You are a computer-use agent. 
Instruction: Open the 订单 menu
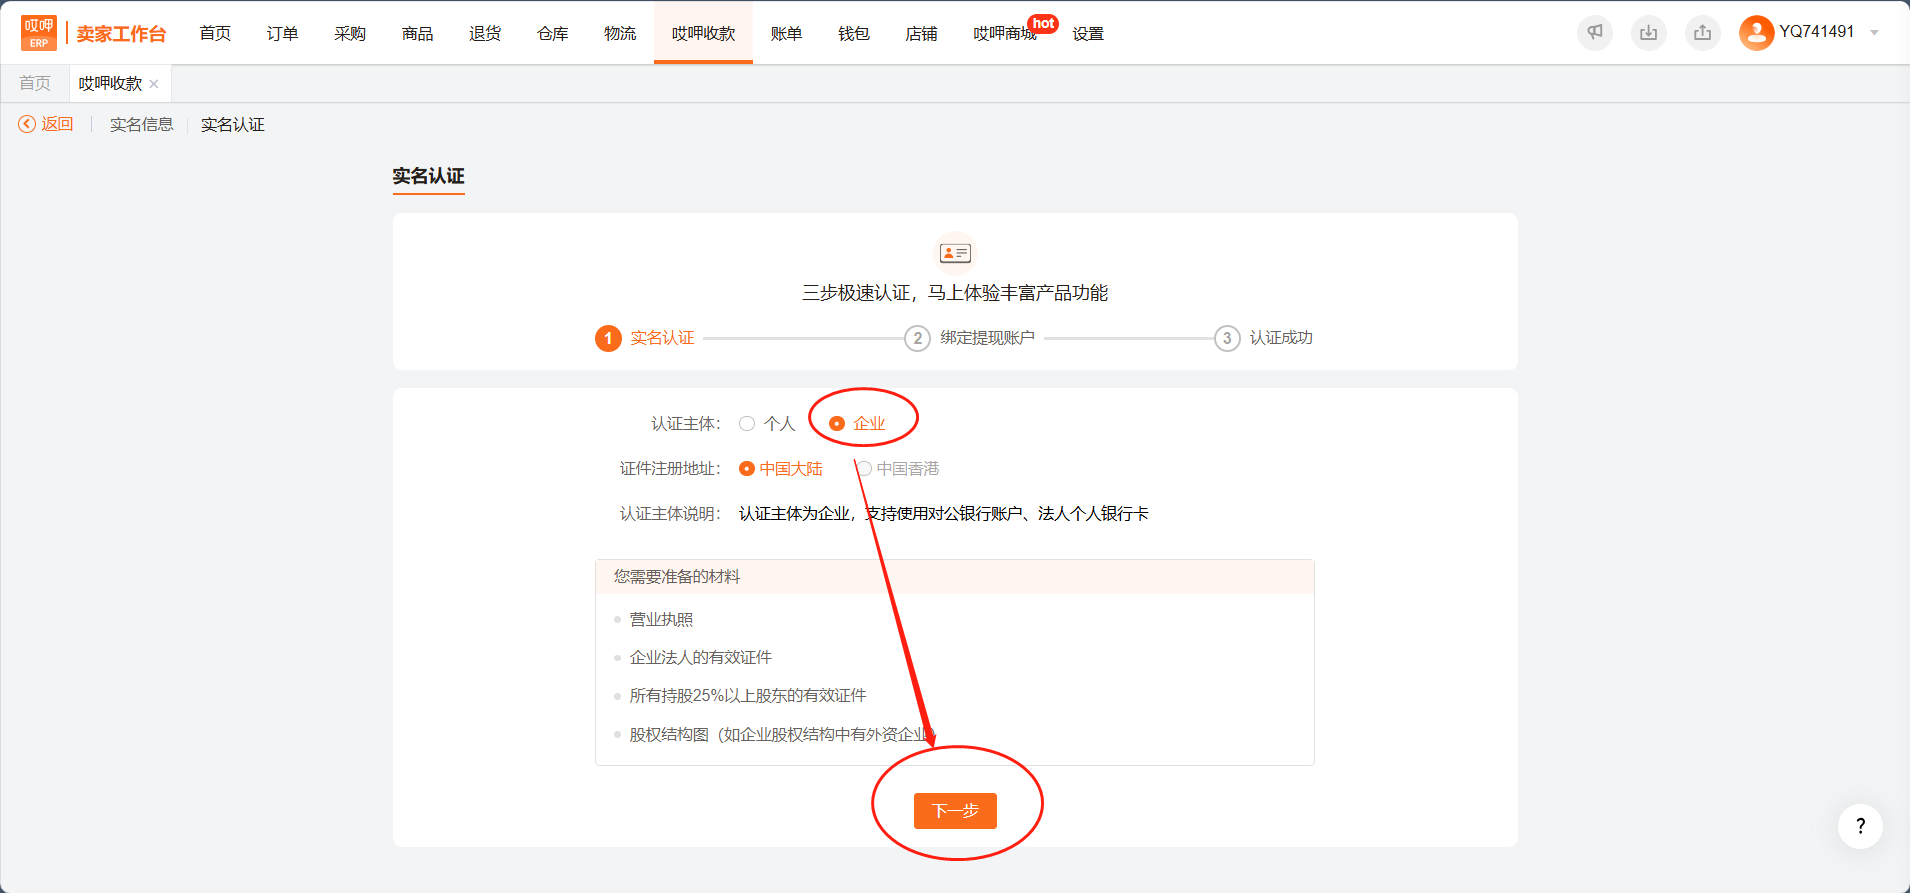pos(282,33)
